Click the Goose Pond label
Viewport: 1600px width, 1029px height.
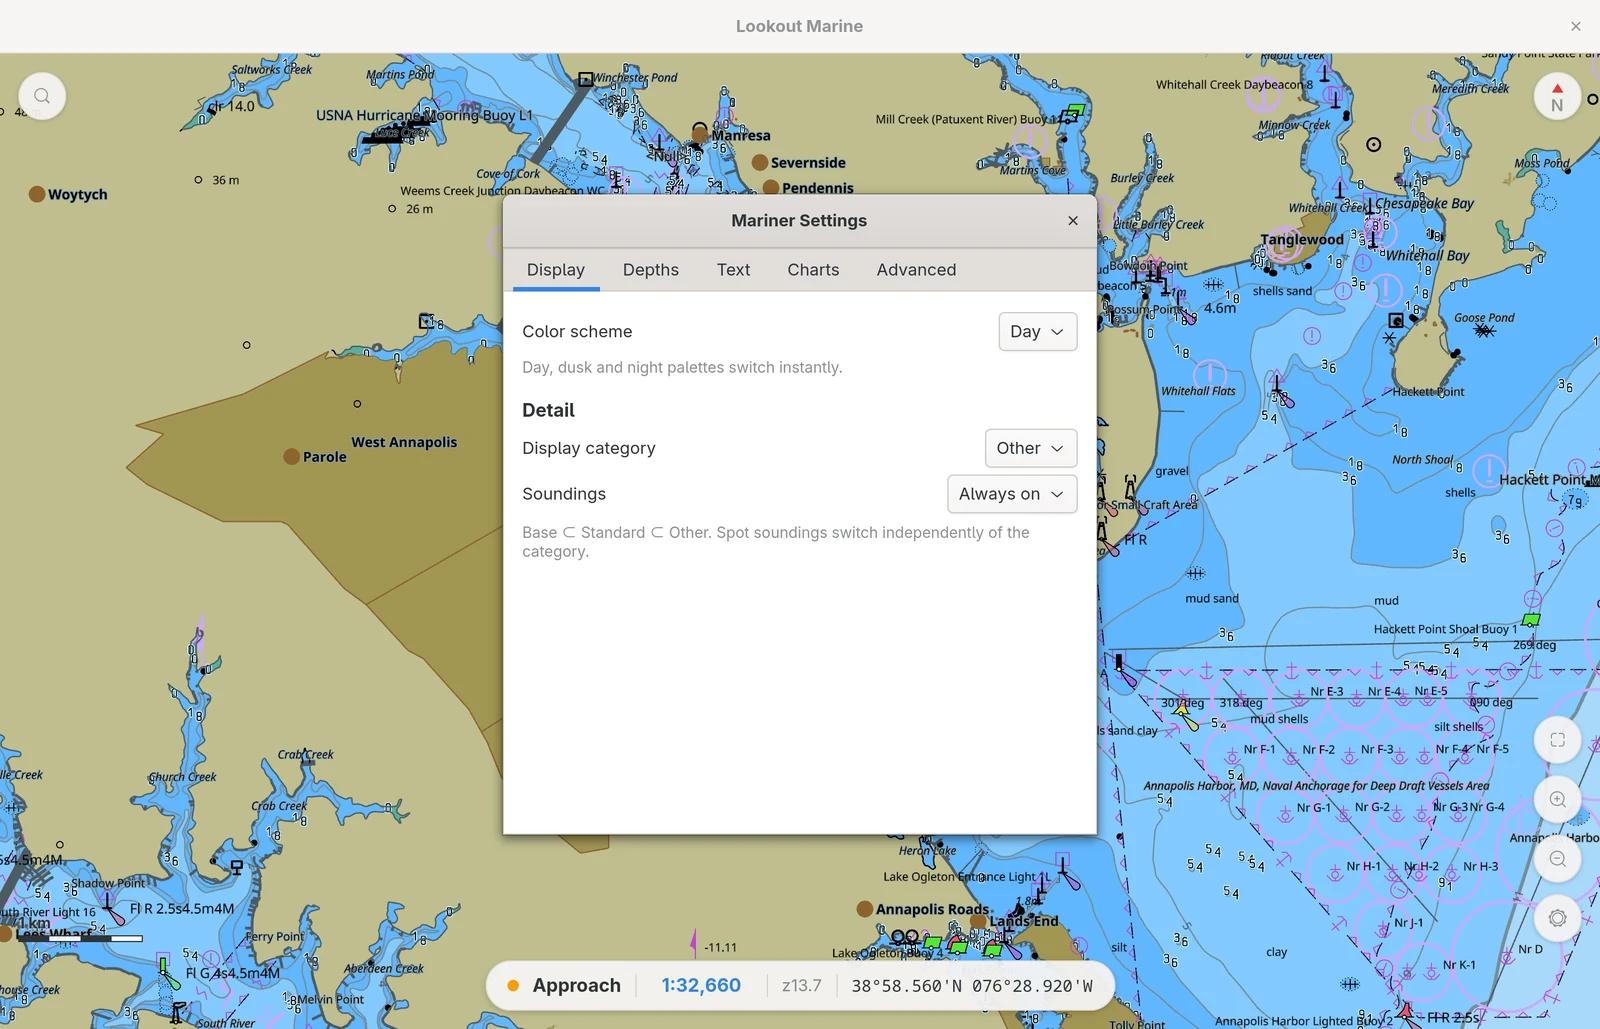1484,318
